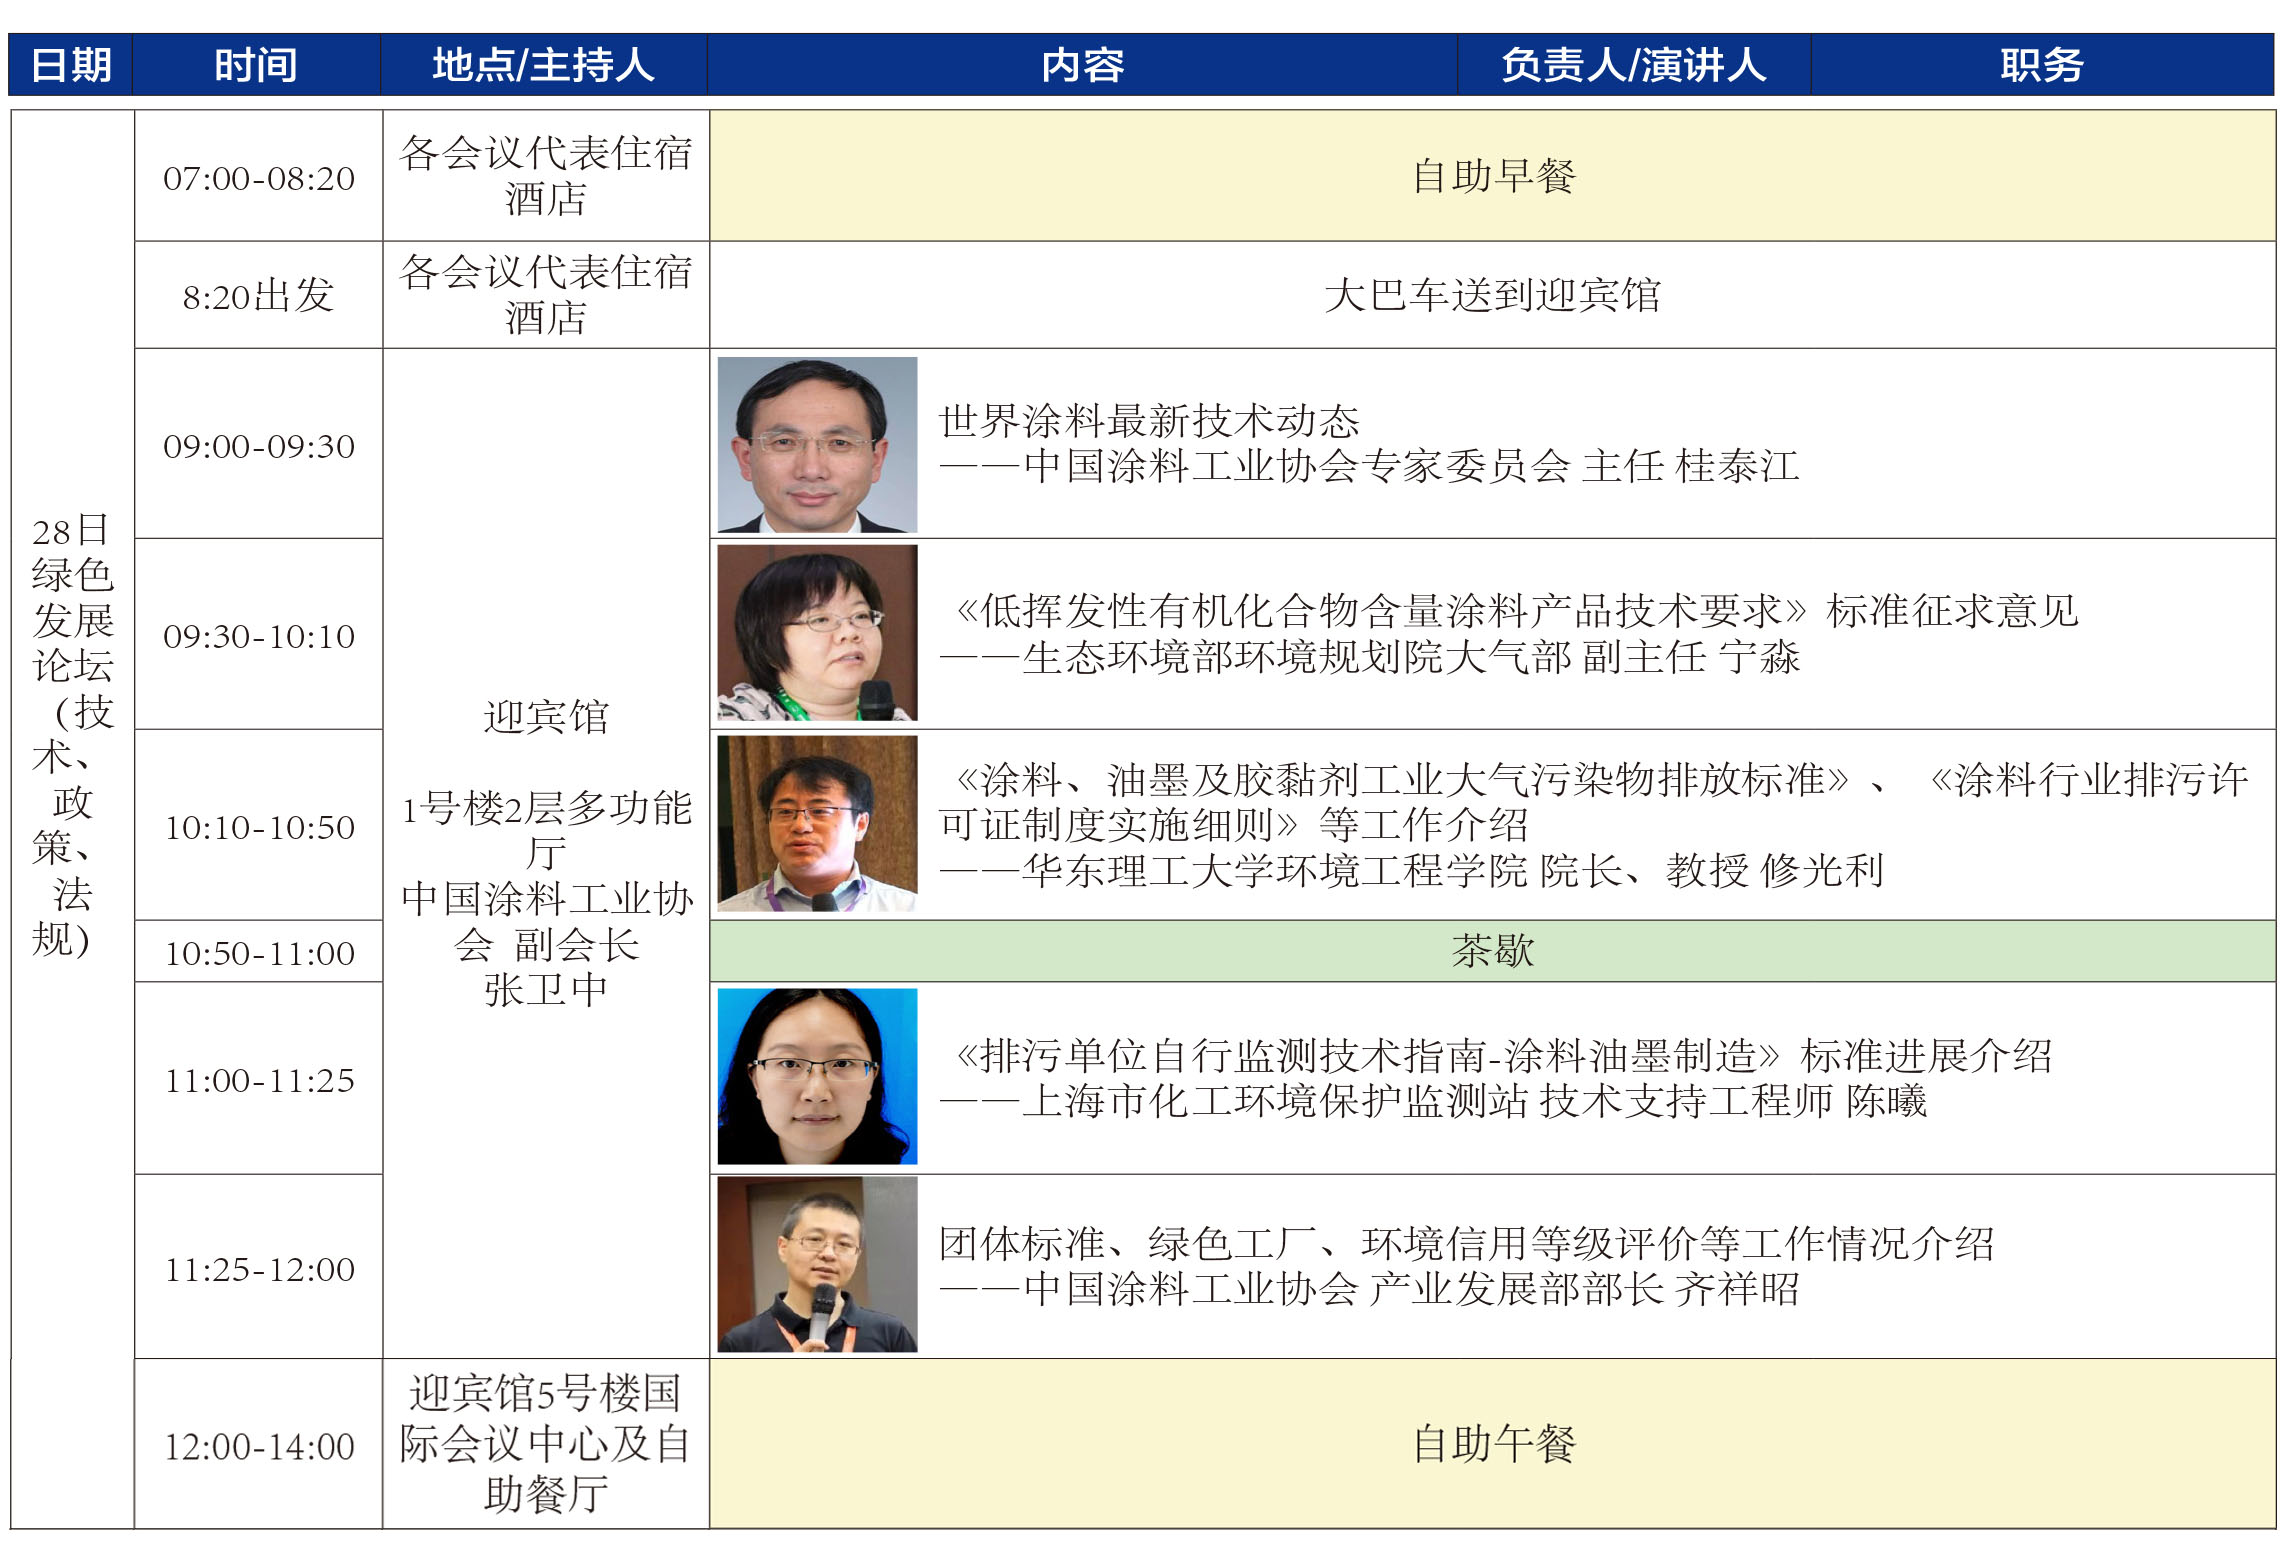The width and height of the screenshot is (2288, 1560).
Task: Click the 日期 column header
Action: coord(71,65)
